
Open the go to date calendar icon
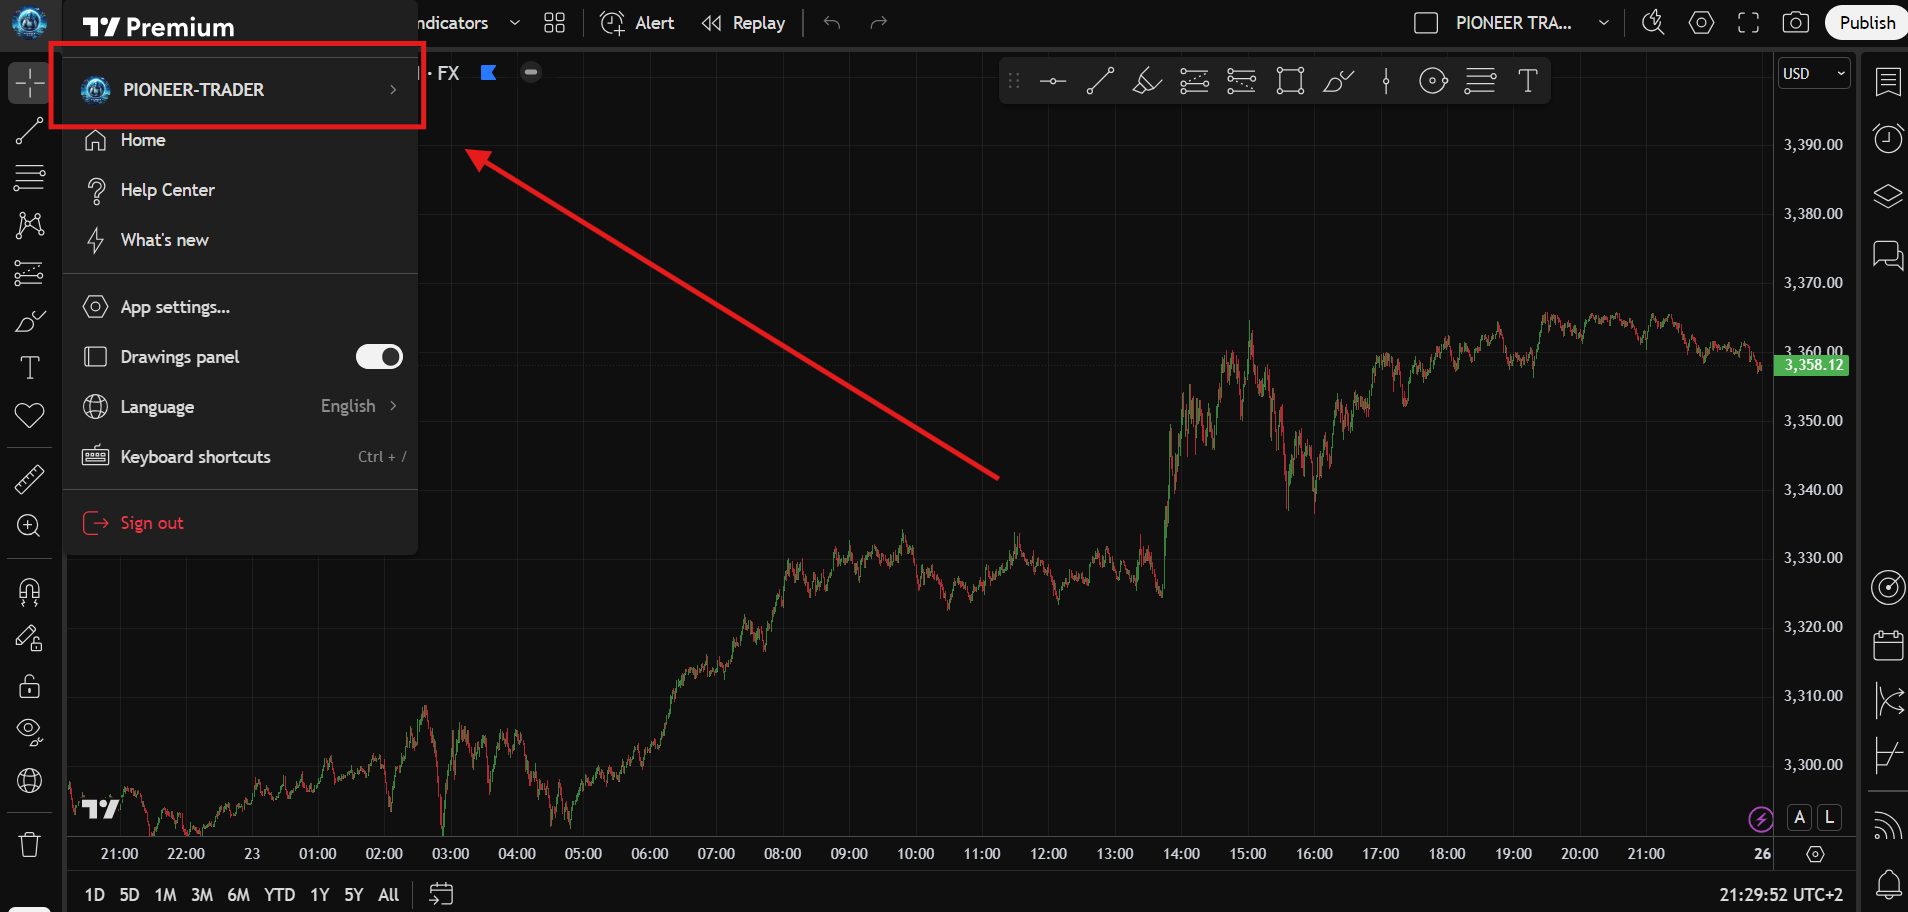tap(441, 894)
